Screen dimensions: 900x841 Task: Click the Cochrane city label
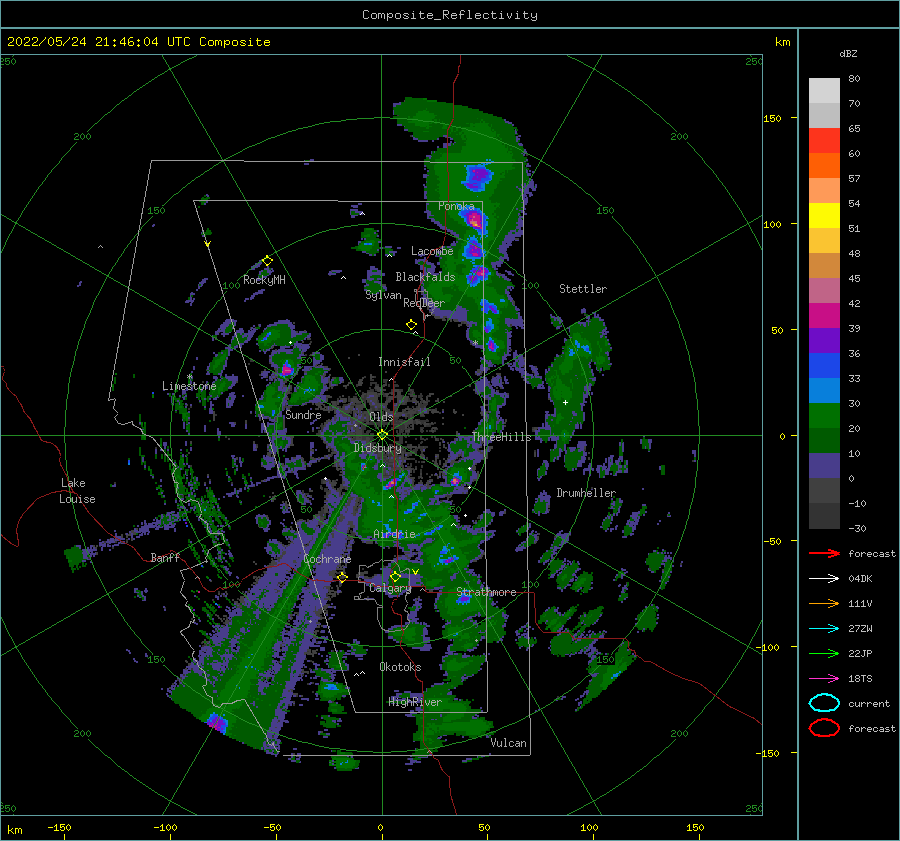click(x=327, y=559)
